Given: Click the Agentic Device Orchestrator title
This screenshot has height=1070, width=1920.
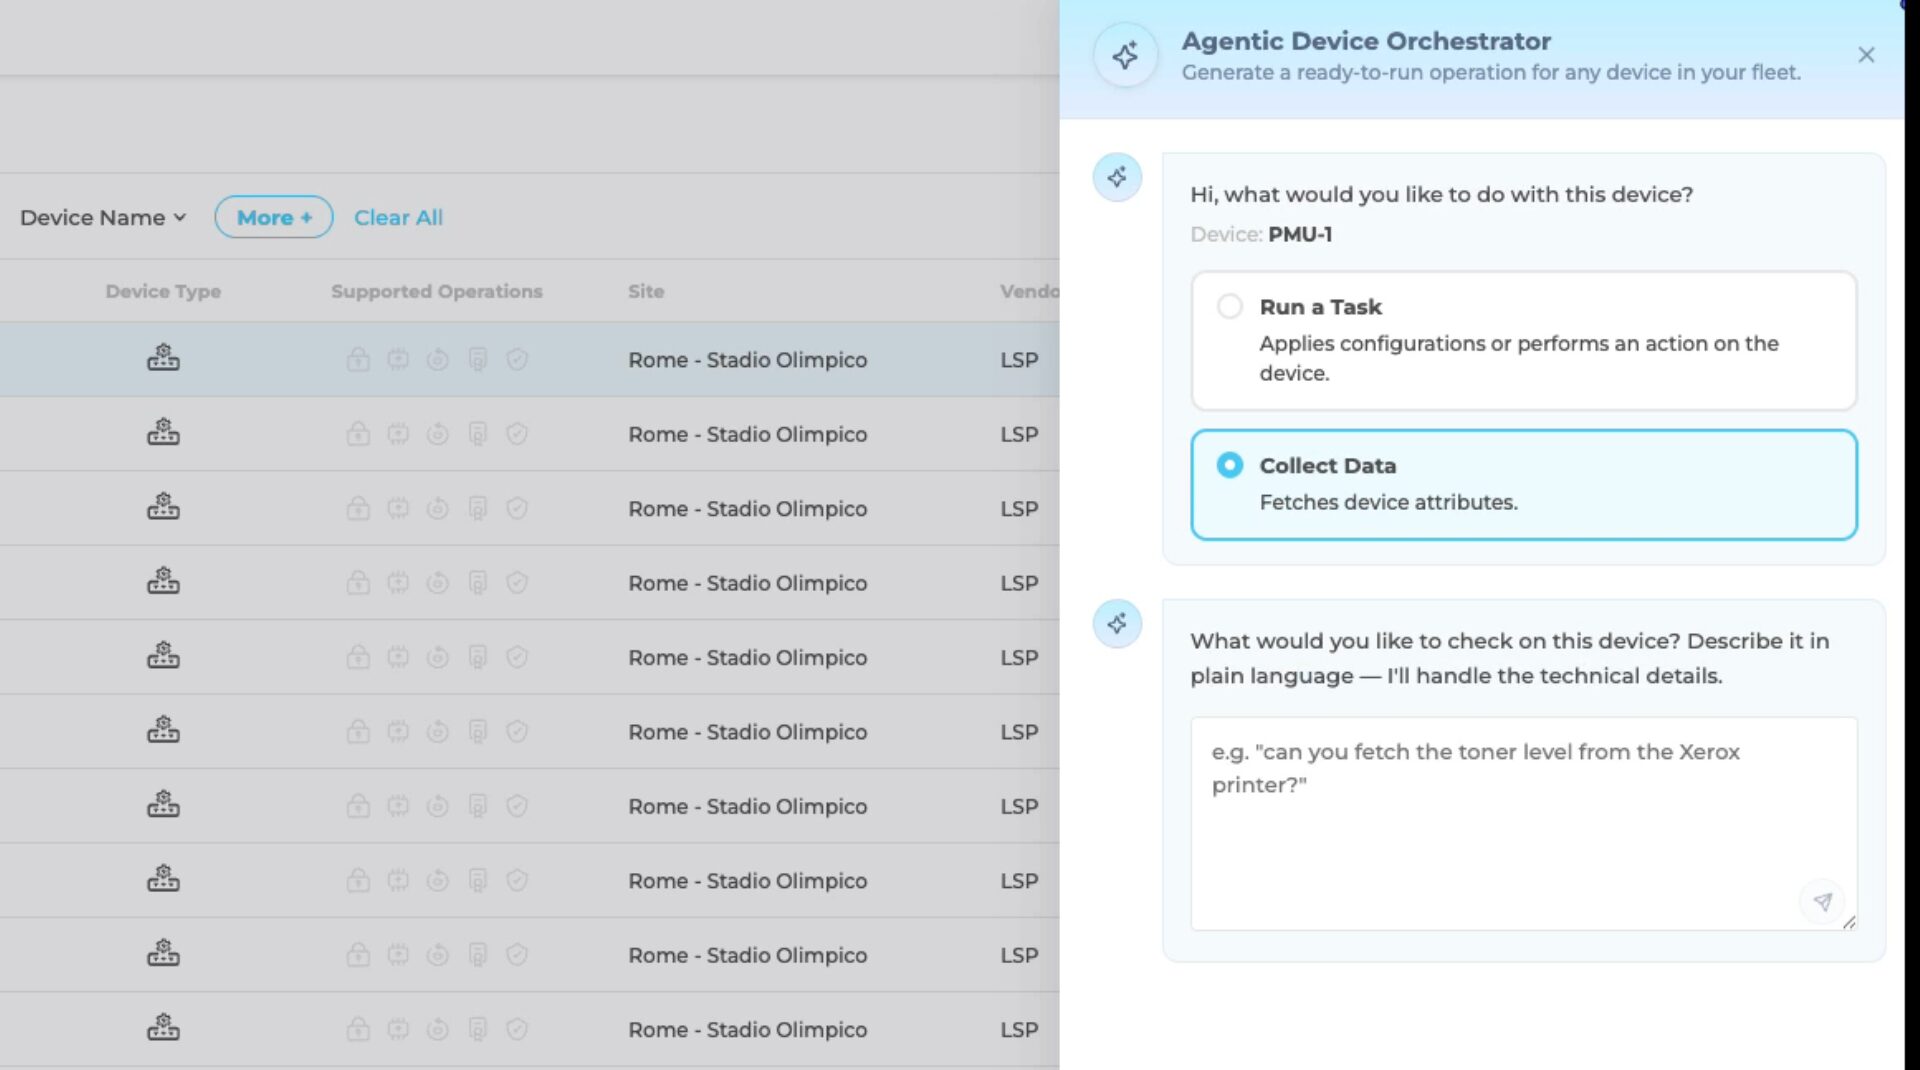Looking at the screenshot, I should click(1366, 41).
